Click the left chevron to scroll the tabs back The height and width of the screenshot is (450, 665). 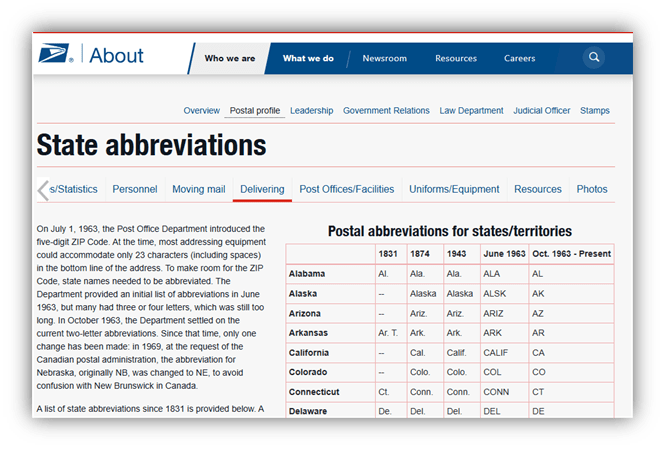click(43, 190)
